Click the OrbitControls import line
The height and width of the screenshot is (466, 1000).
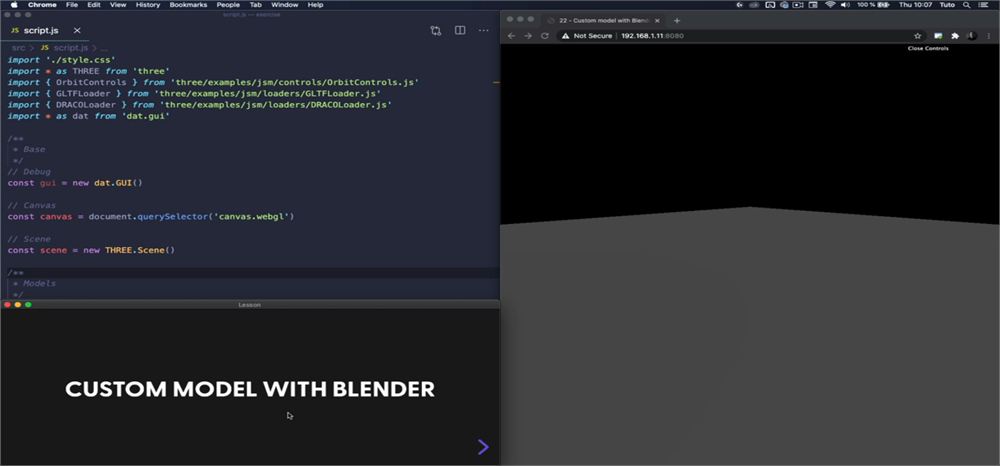[214, 82]
